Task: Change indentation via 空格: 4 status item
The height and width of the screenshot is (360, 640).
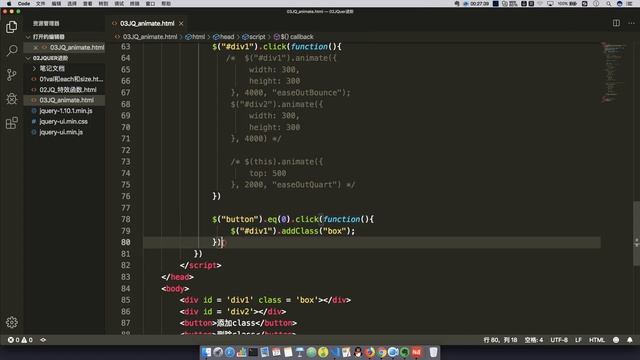Action: [x=533, y=340]
